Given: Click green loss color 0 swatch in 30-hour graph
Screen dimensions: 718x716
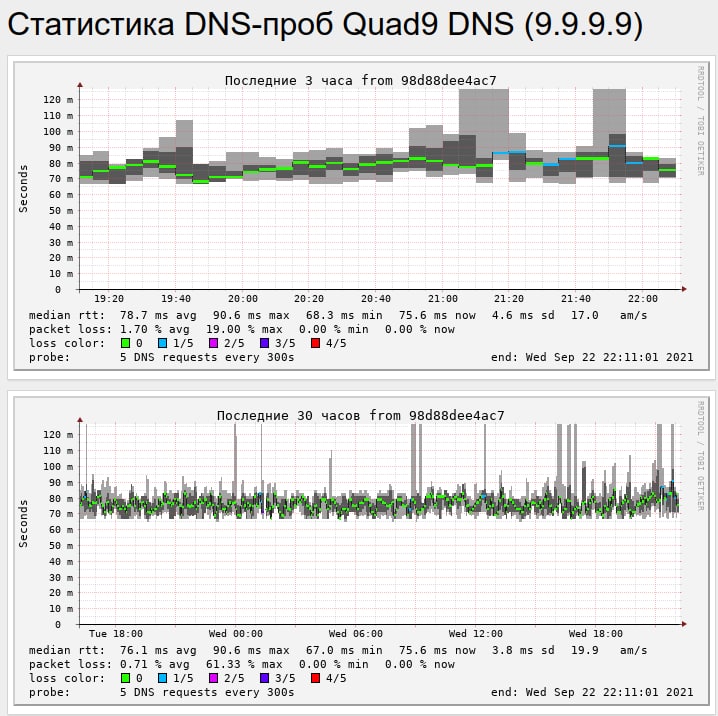Looking at the screenshot, I should pos(125,678).
